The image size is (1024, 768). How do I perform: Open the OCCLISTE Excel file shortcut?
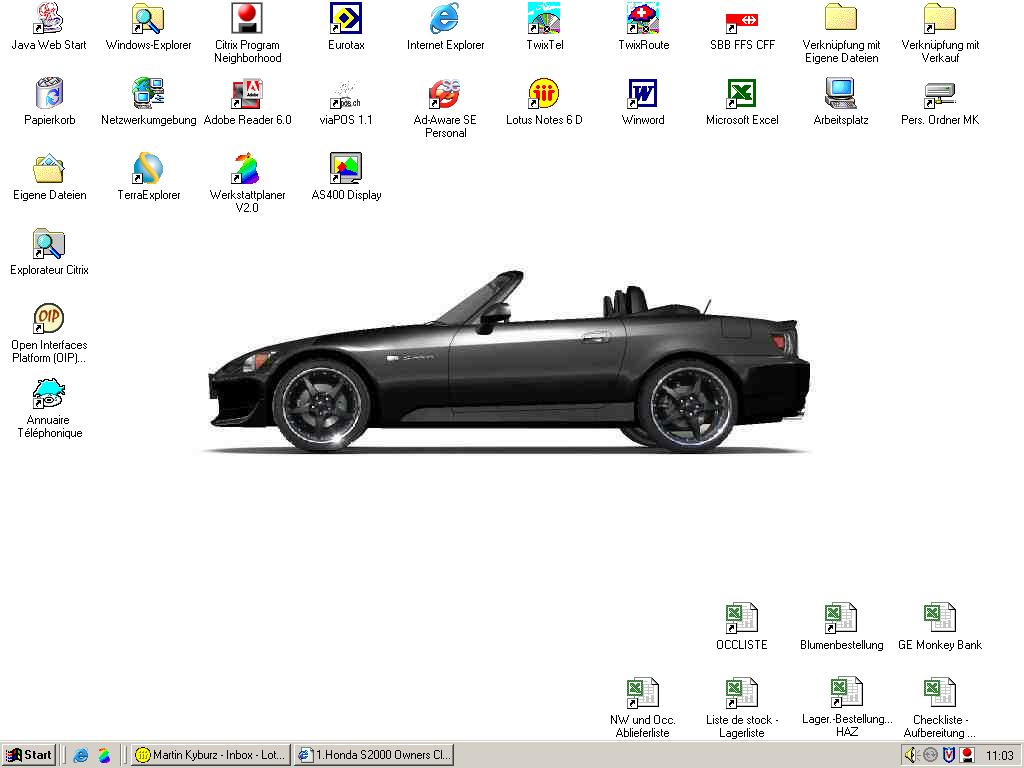click(x=741, y=619)
